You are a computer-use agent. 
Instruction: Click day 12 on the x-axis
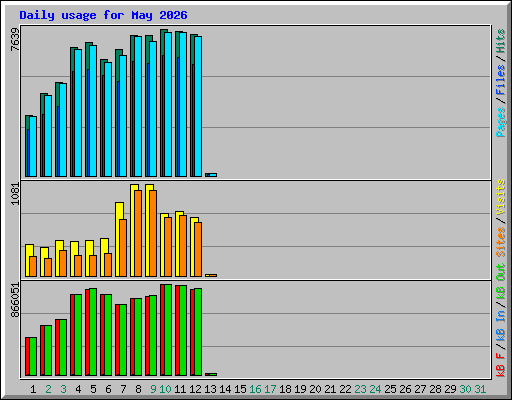195,389
